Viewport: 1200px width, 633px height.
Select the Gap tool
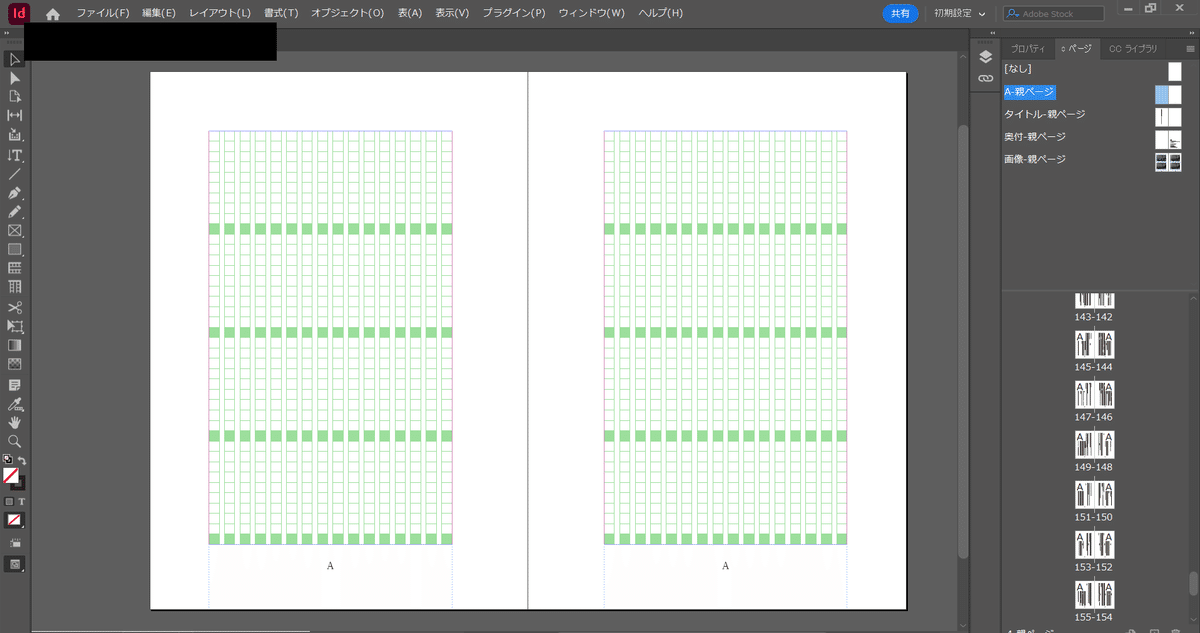pyautogui.click(x=15, y=116)
